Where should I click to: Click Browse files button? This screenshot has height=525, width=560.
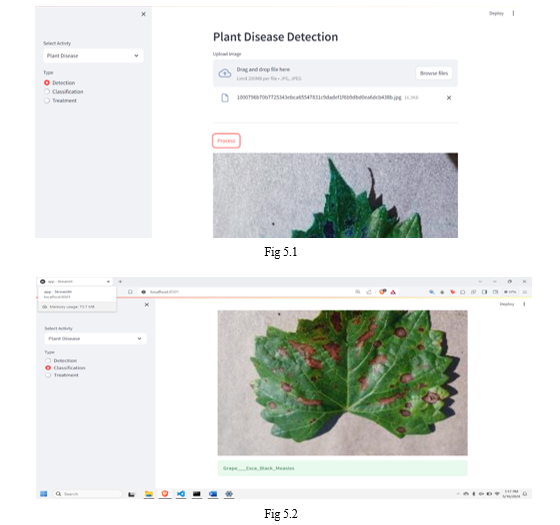[x=434, y=73]
